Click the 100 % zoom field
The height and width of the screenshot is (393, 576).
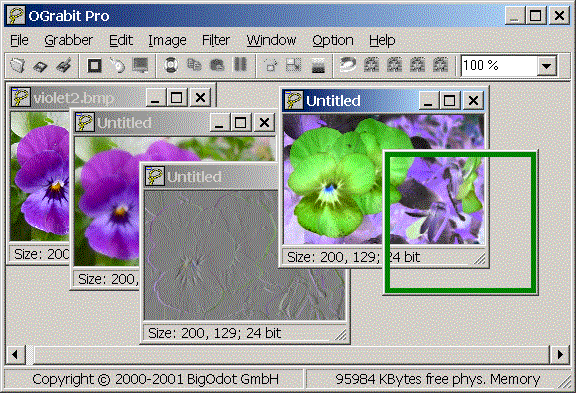(499, 66)
